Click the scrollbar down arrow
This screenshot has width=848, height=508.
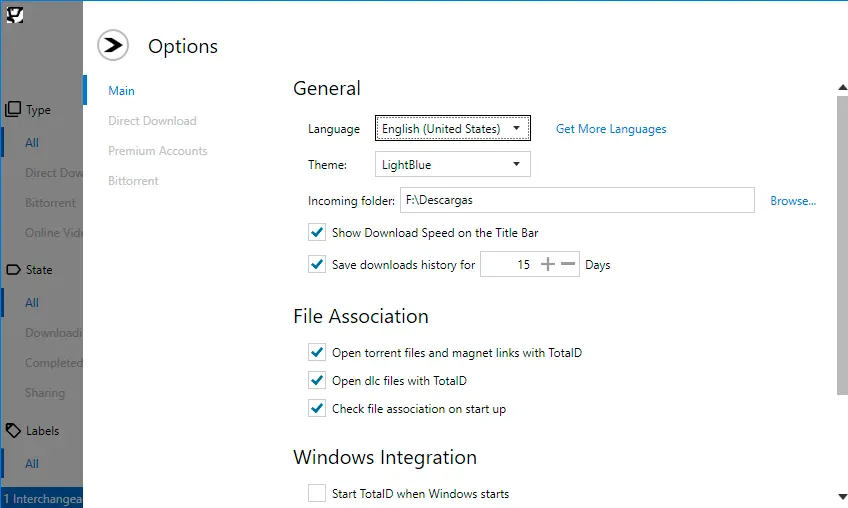point(842,496)
